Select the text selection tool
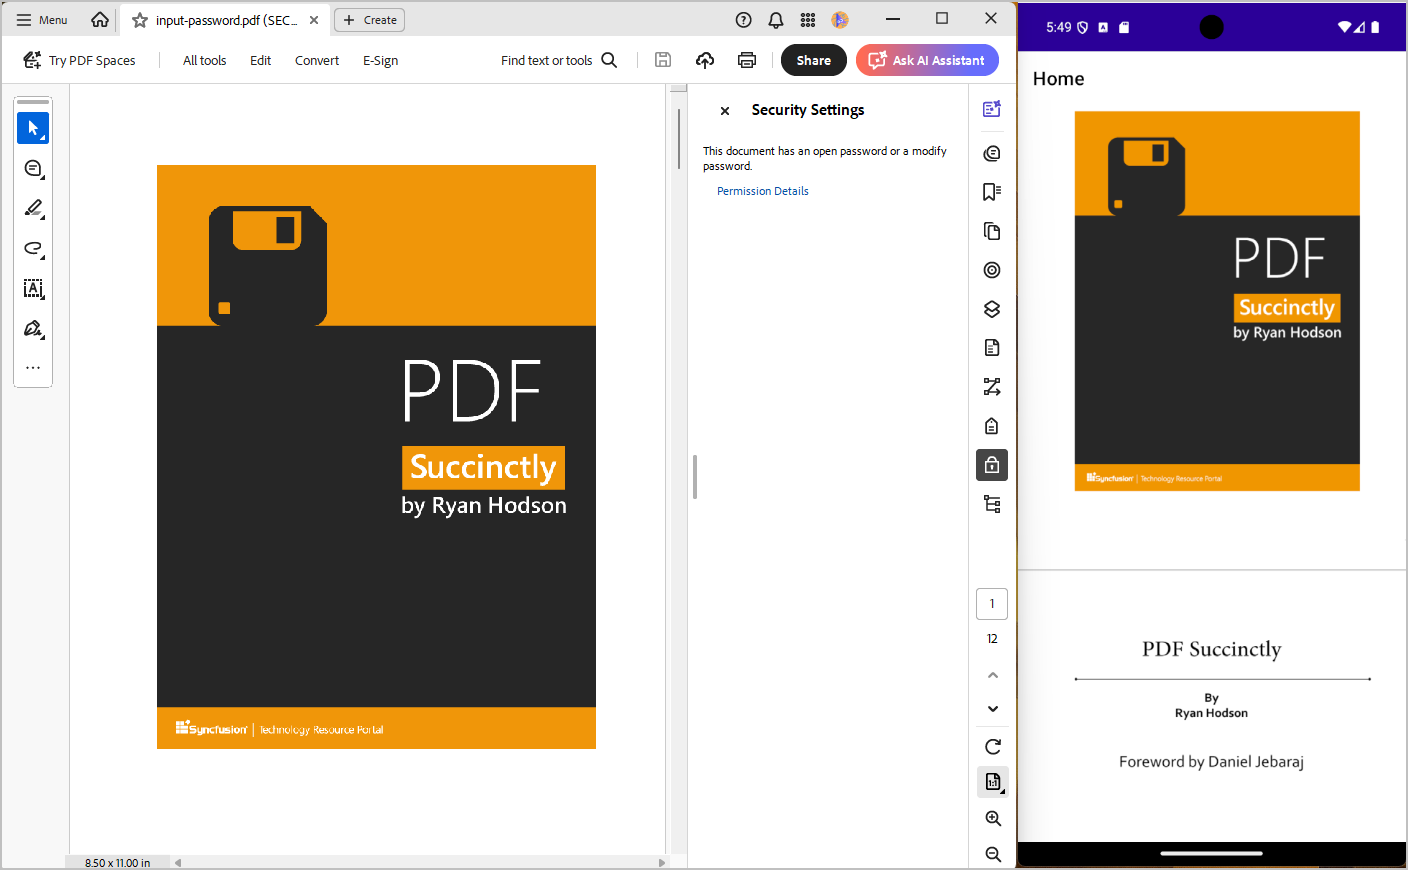This screenshot has height=870, width=1408. pos(33,128)
